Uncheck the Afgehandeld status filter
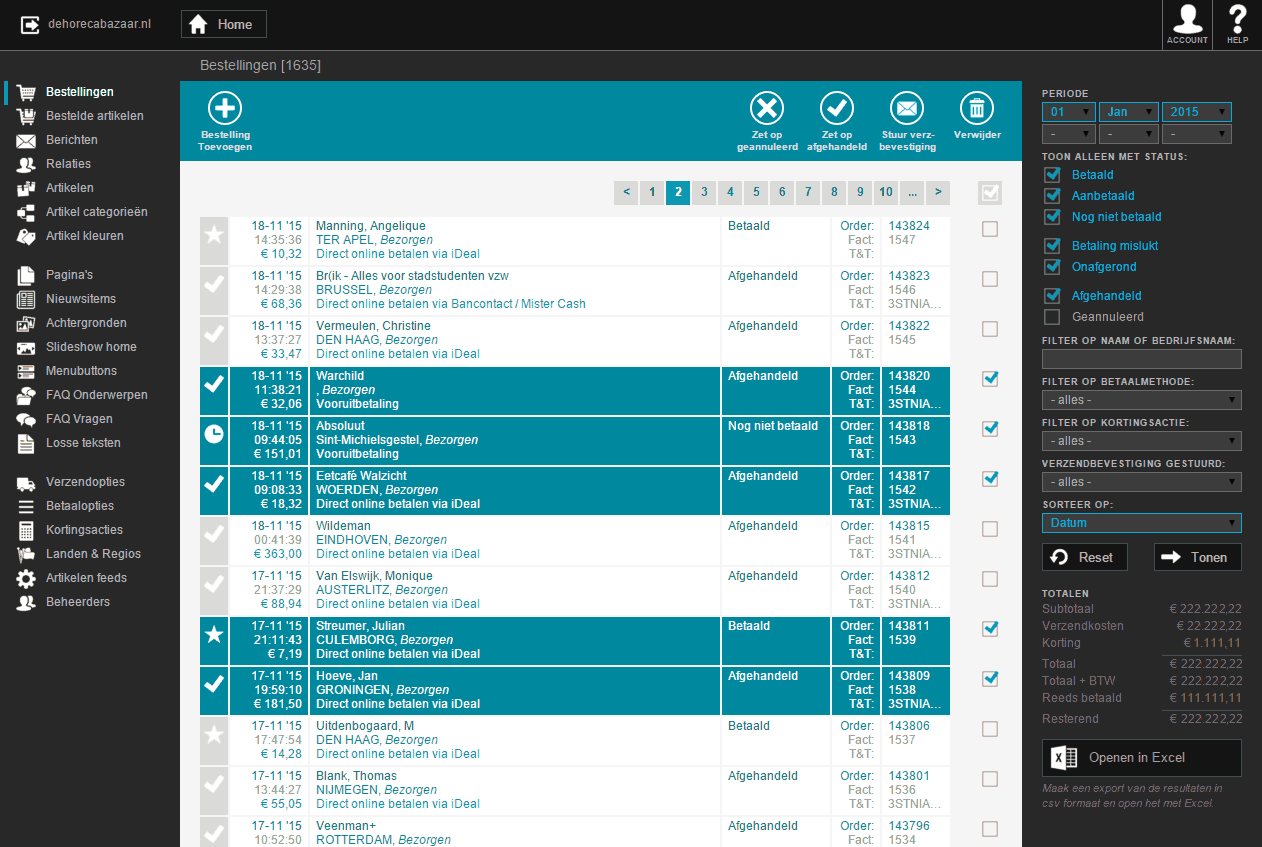This screenshot has height=847, width=1262. pos(1052,296)
